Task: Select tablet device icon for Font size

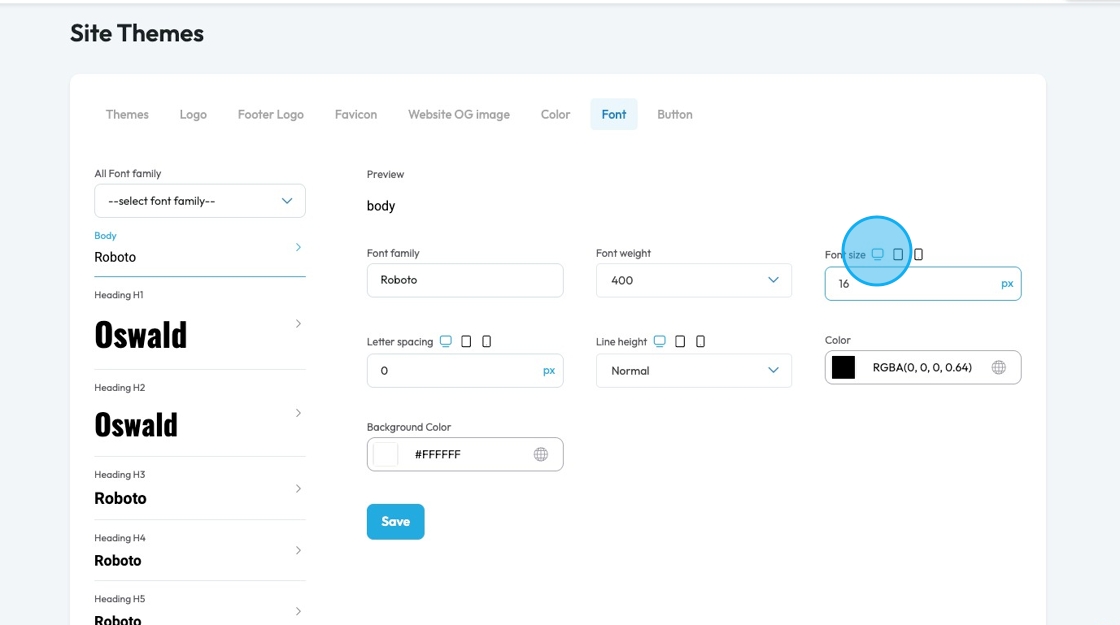Action: [x=898, y=254]
